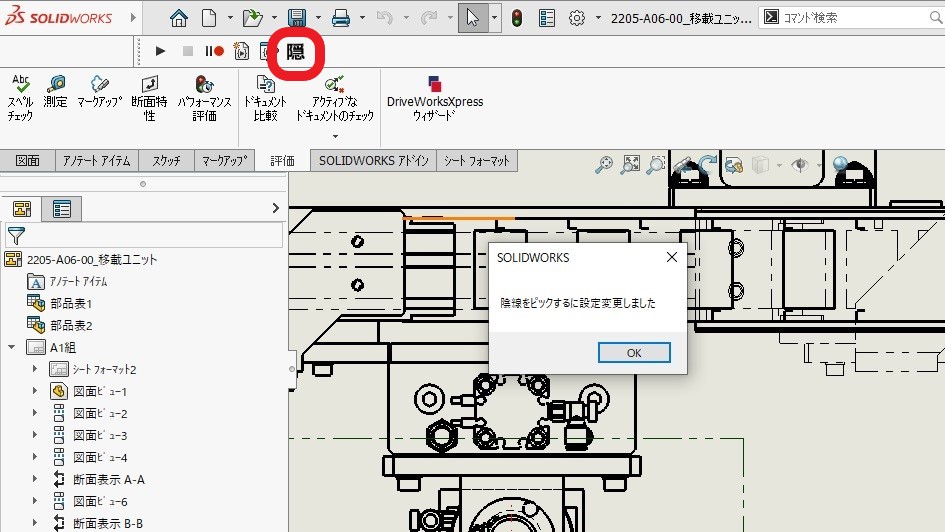This screenshot has width=945, height=532.
Task: Open the options gear dropdown arrow
Action: point(598,18)
